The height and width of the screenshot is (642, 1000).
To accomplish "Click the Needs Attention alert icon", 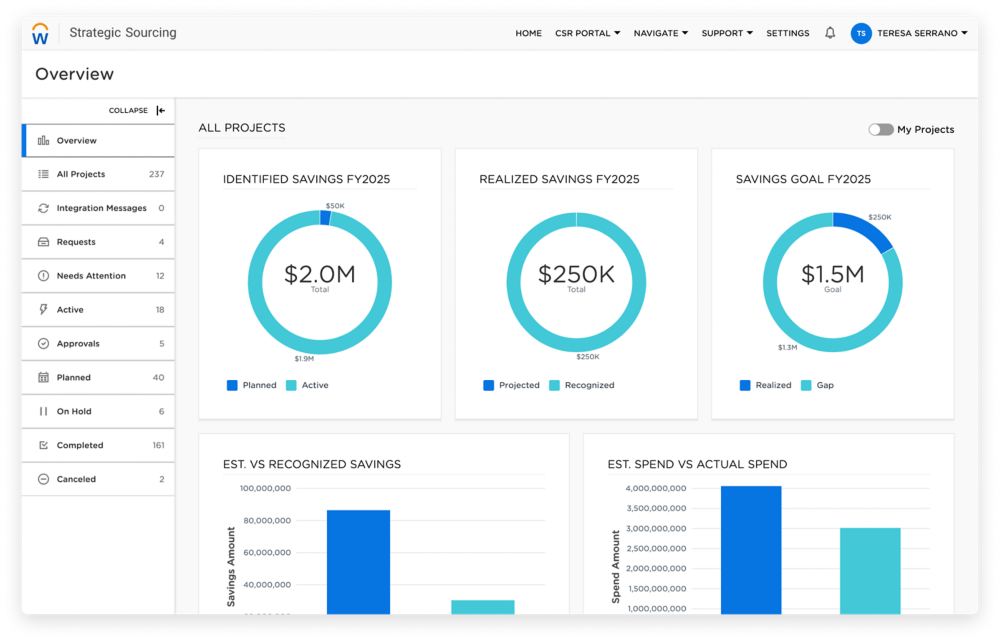I will (43, 276).
